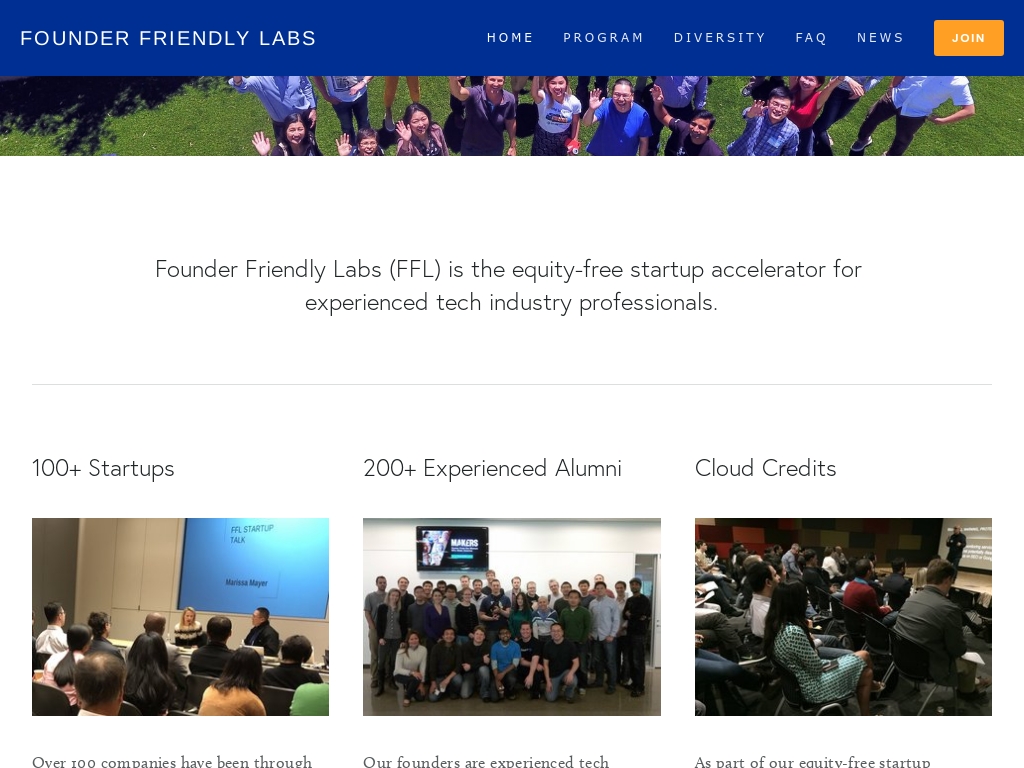Click the Cloud Credits heading
Image resolution: width=1024 pixels, height=768 pixels.
point(765,468)
